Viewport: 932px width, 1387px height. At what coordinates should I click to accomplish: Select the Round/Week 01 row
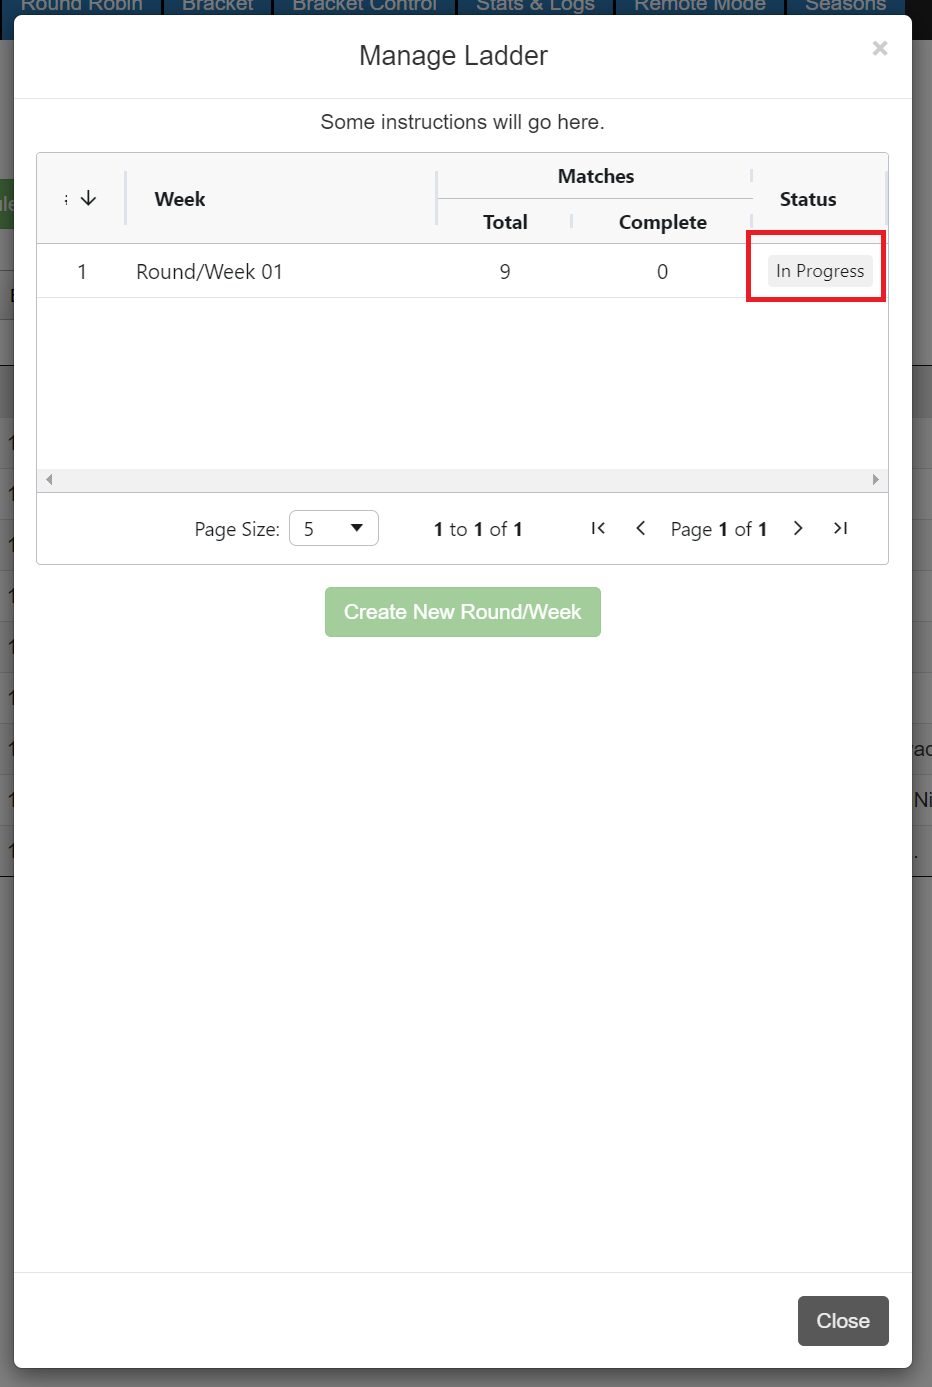pos(209,271)
